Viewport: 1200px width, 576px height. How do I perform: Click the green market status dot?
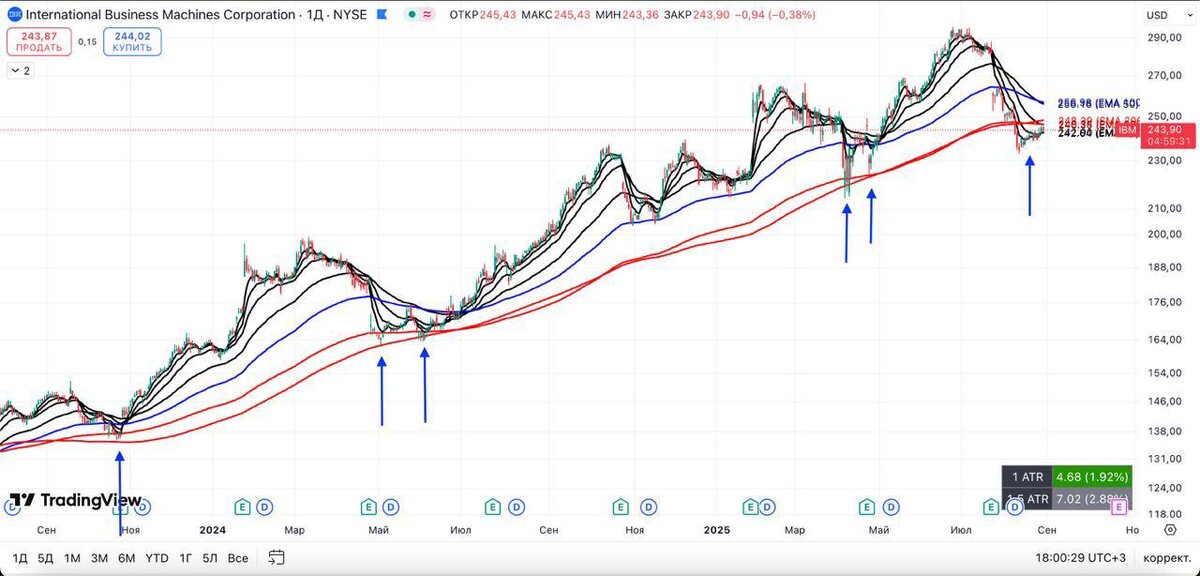(x=413, y=15)
